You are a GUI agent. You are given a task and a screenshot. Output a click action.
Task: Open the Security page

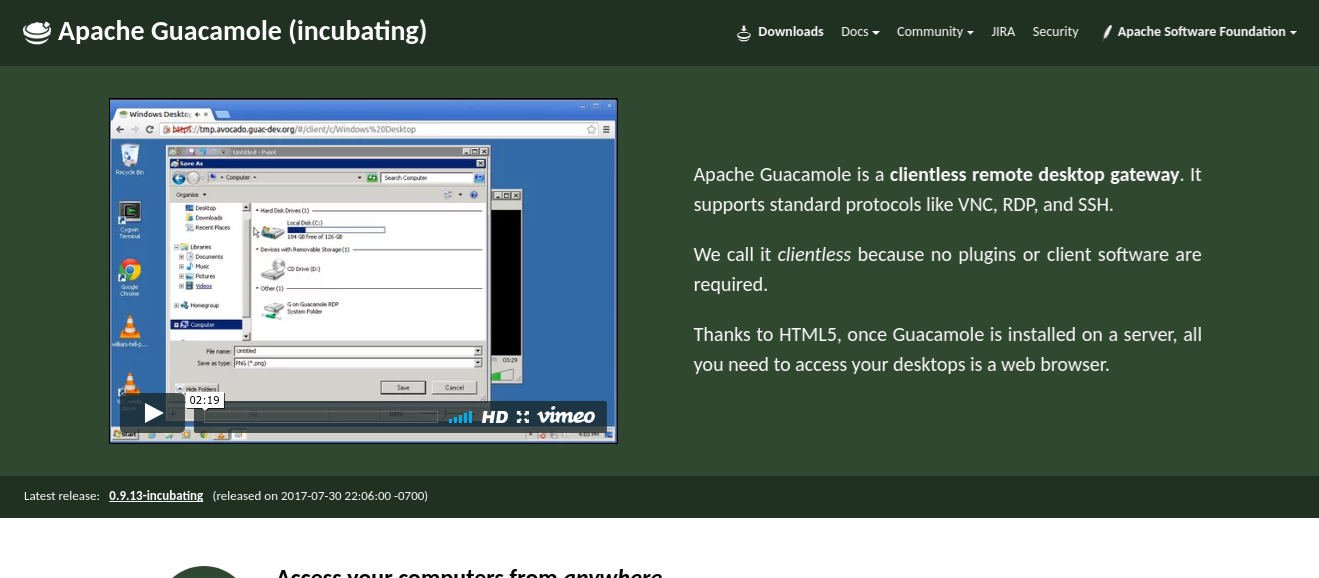click(1055, 32)
